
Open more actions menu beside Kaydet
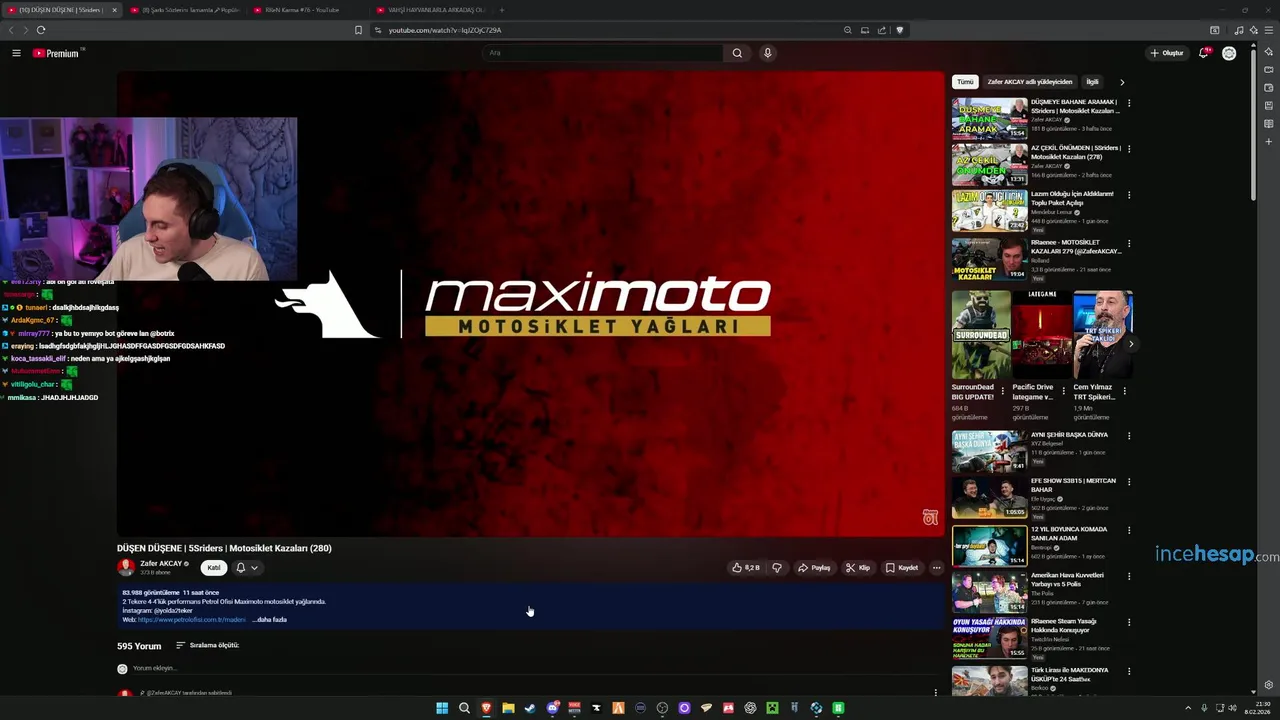pos(936,568)
